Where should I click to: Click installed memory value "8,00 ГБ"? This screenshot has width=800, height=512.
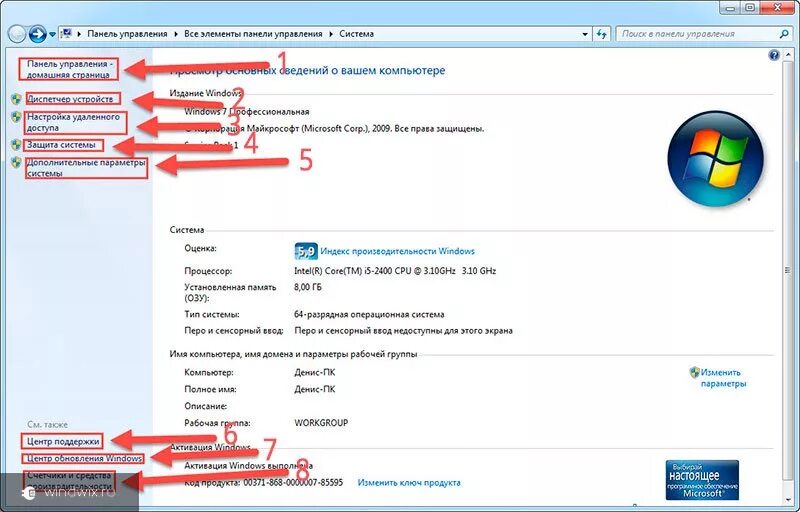click(308, 287)
